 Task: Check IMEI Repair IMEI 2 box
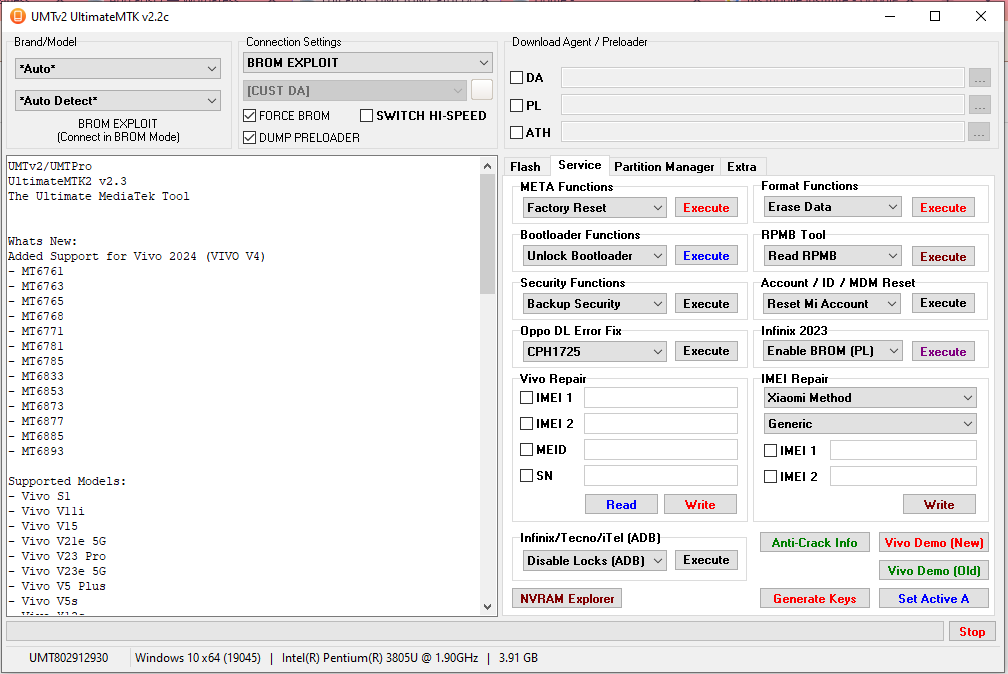[770, 477]
